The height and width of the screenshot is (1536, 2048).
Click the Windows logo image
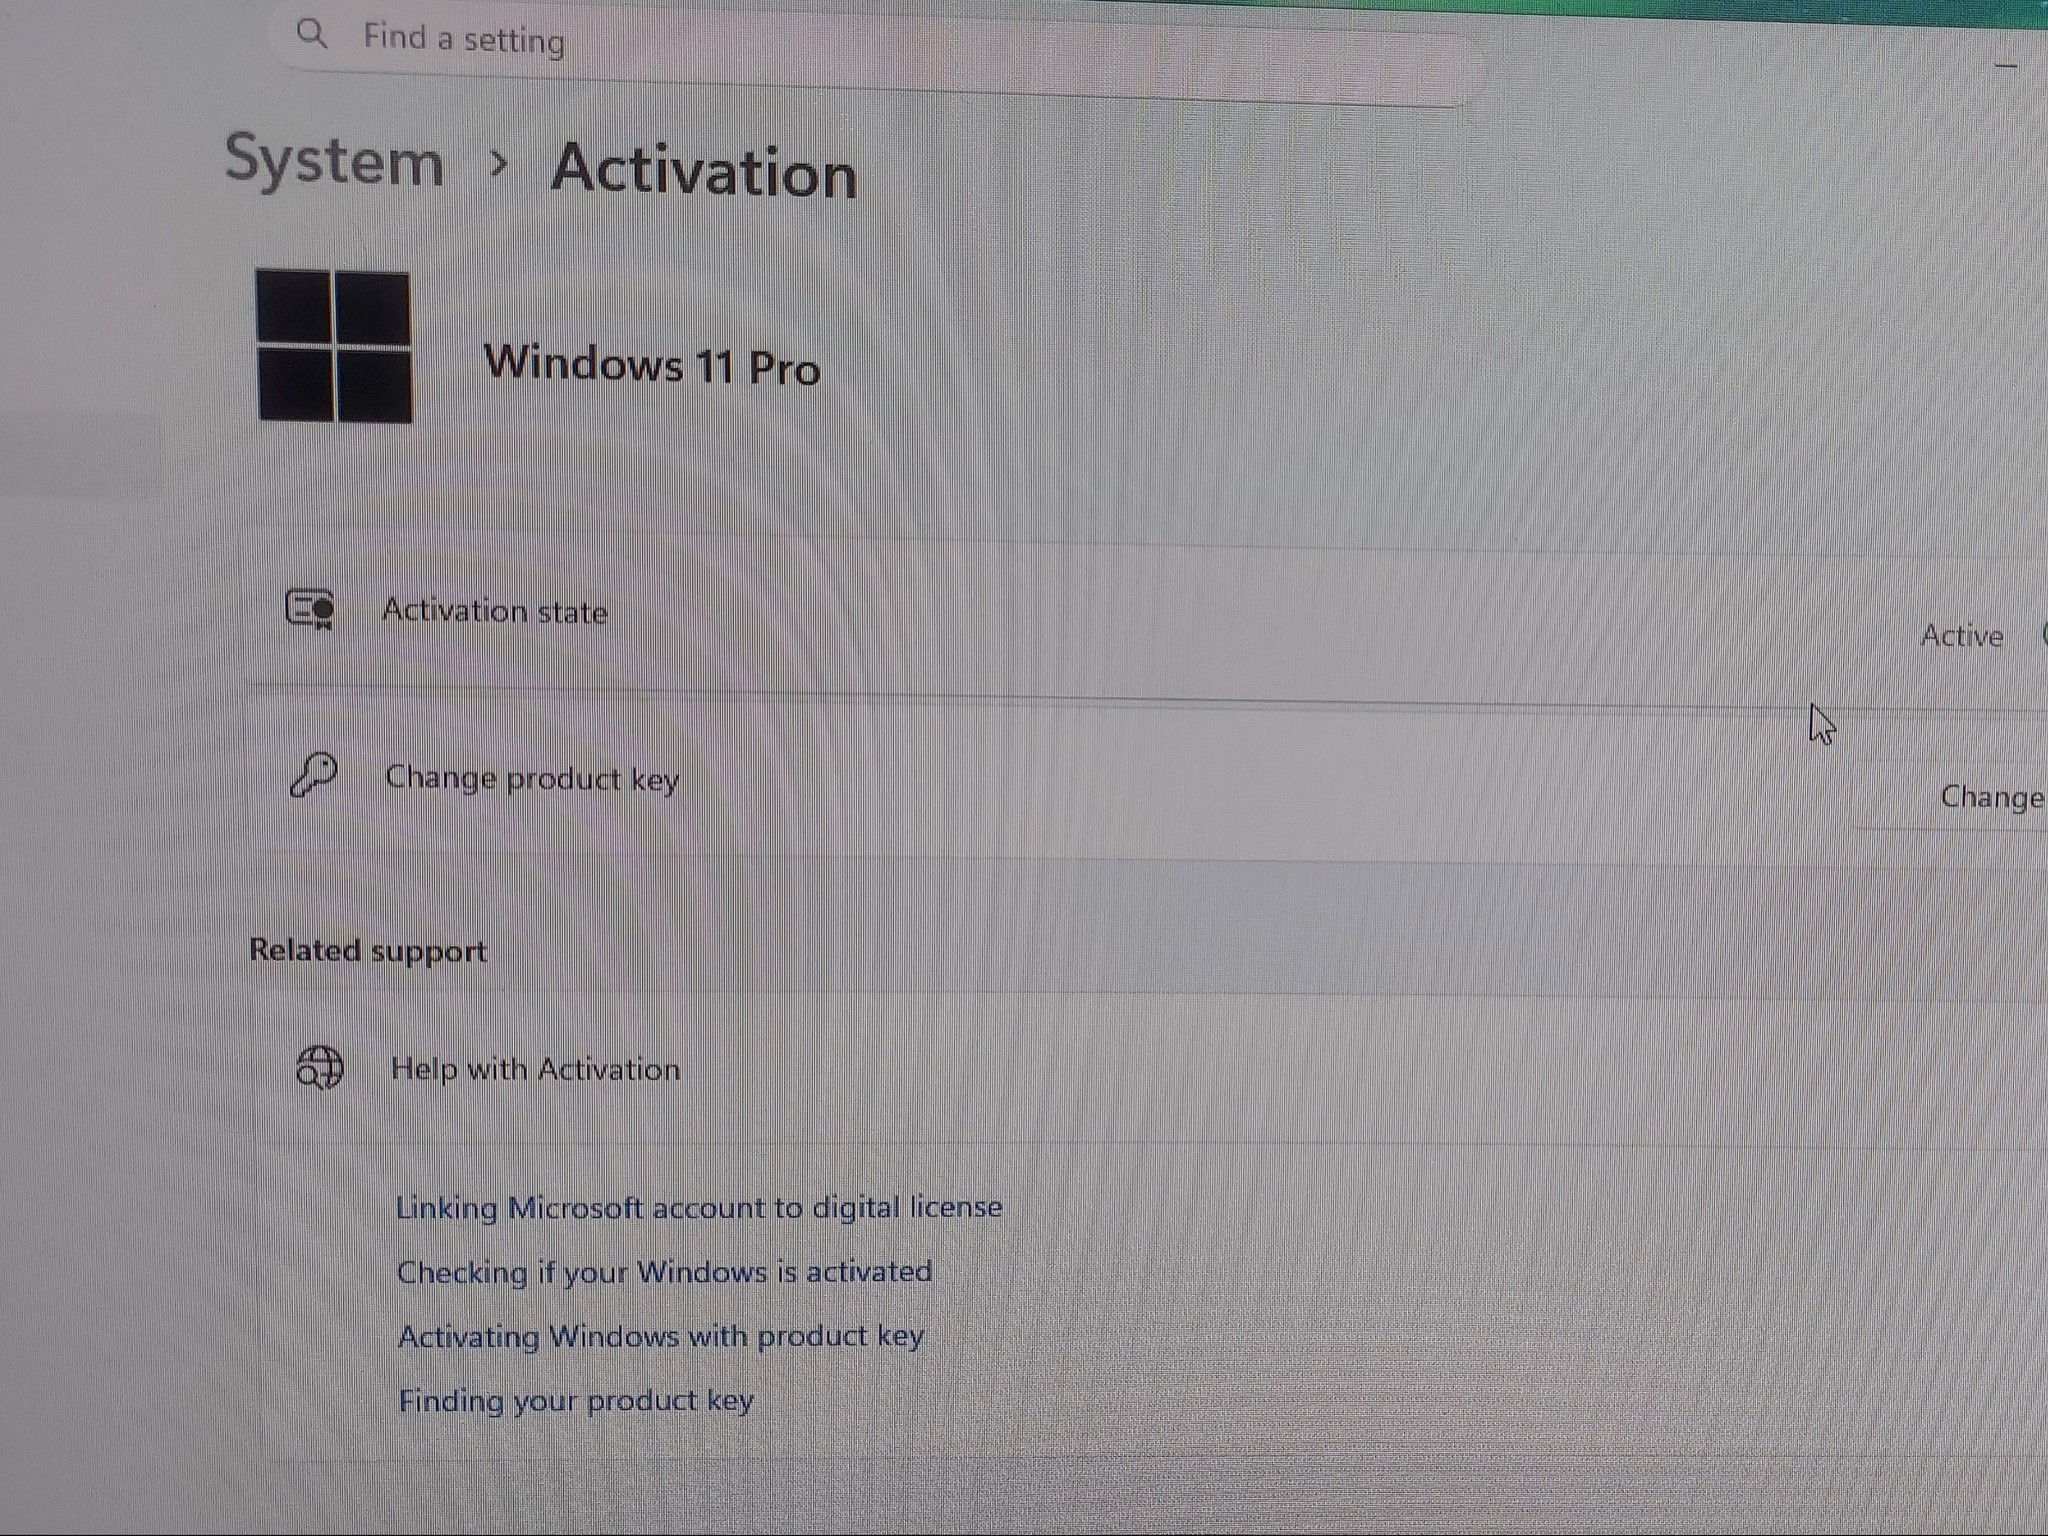(x=333, y=345)
